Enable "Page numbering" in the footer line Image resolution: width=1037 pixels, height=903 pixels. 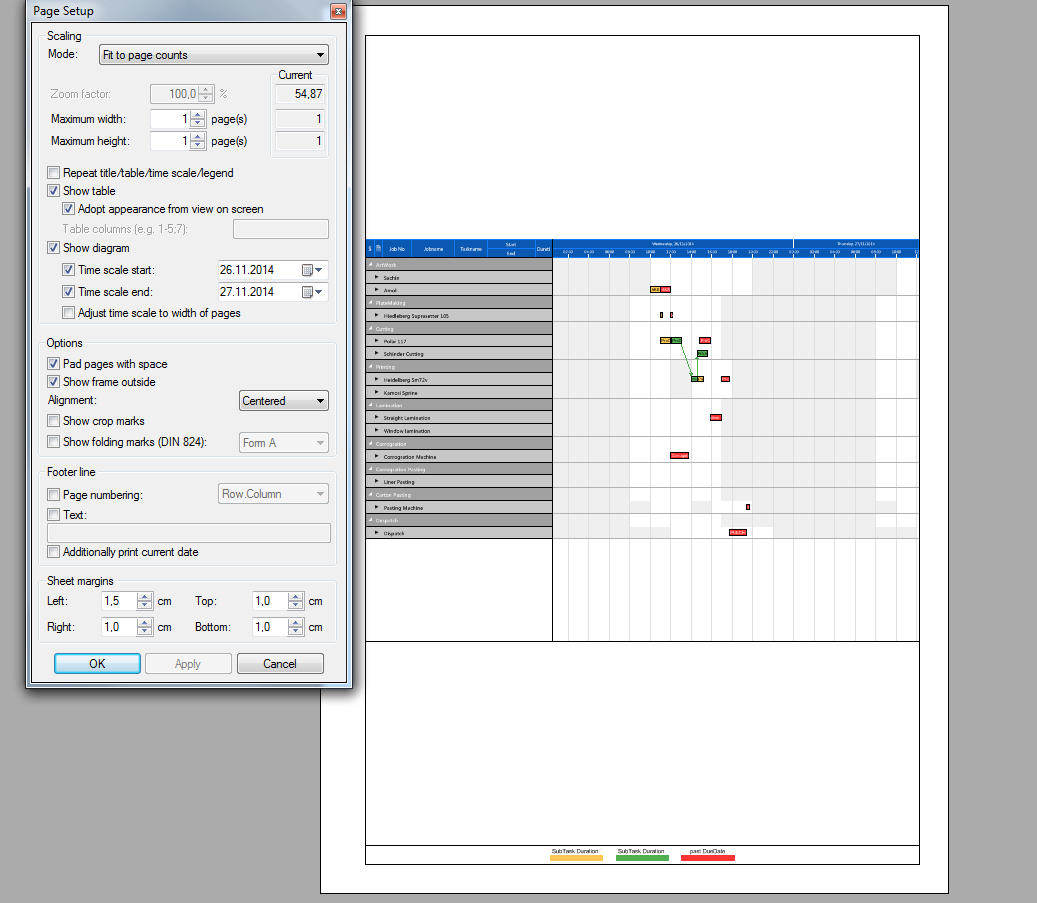(53, 493)
